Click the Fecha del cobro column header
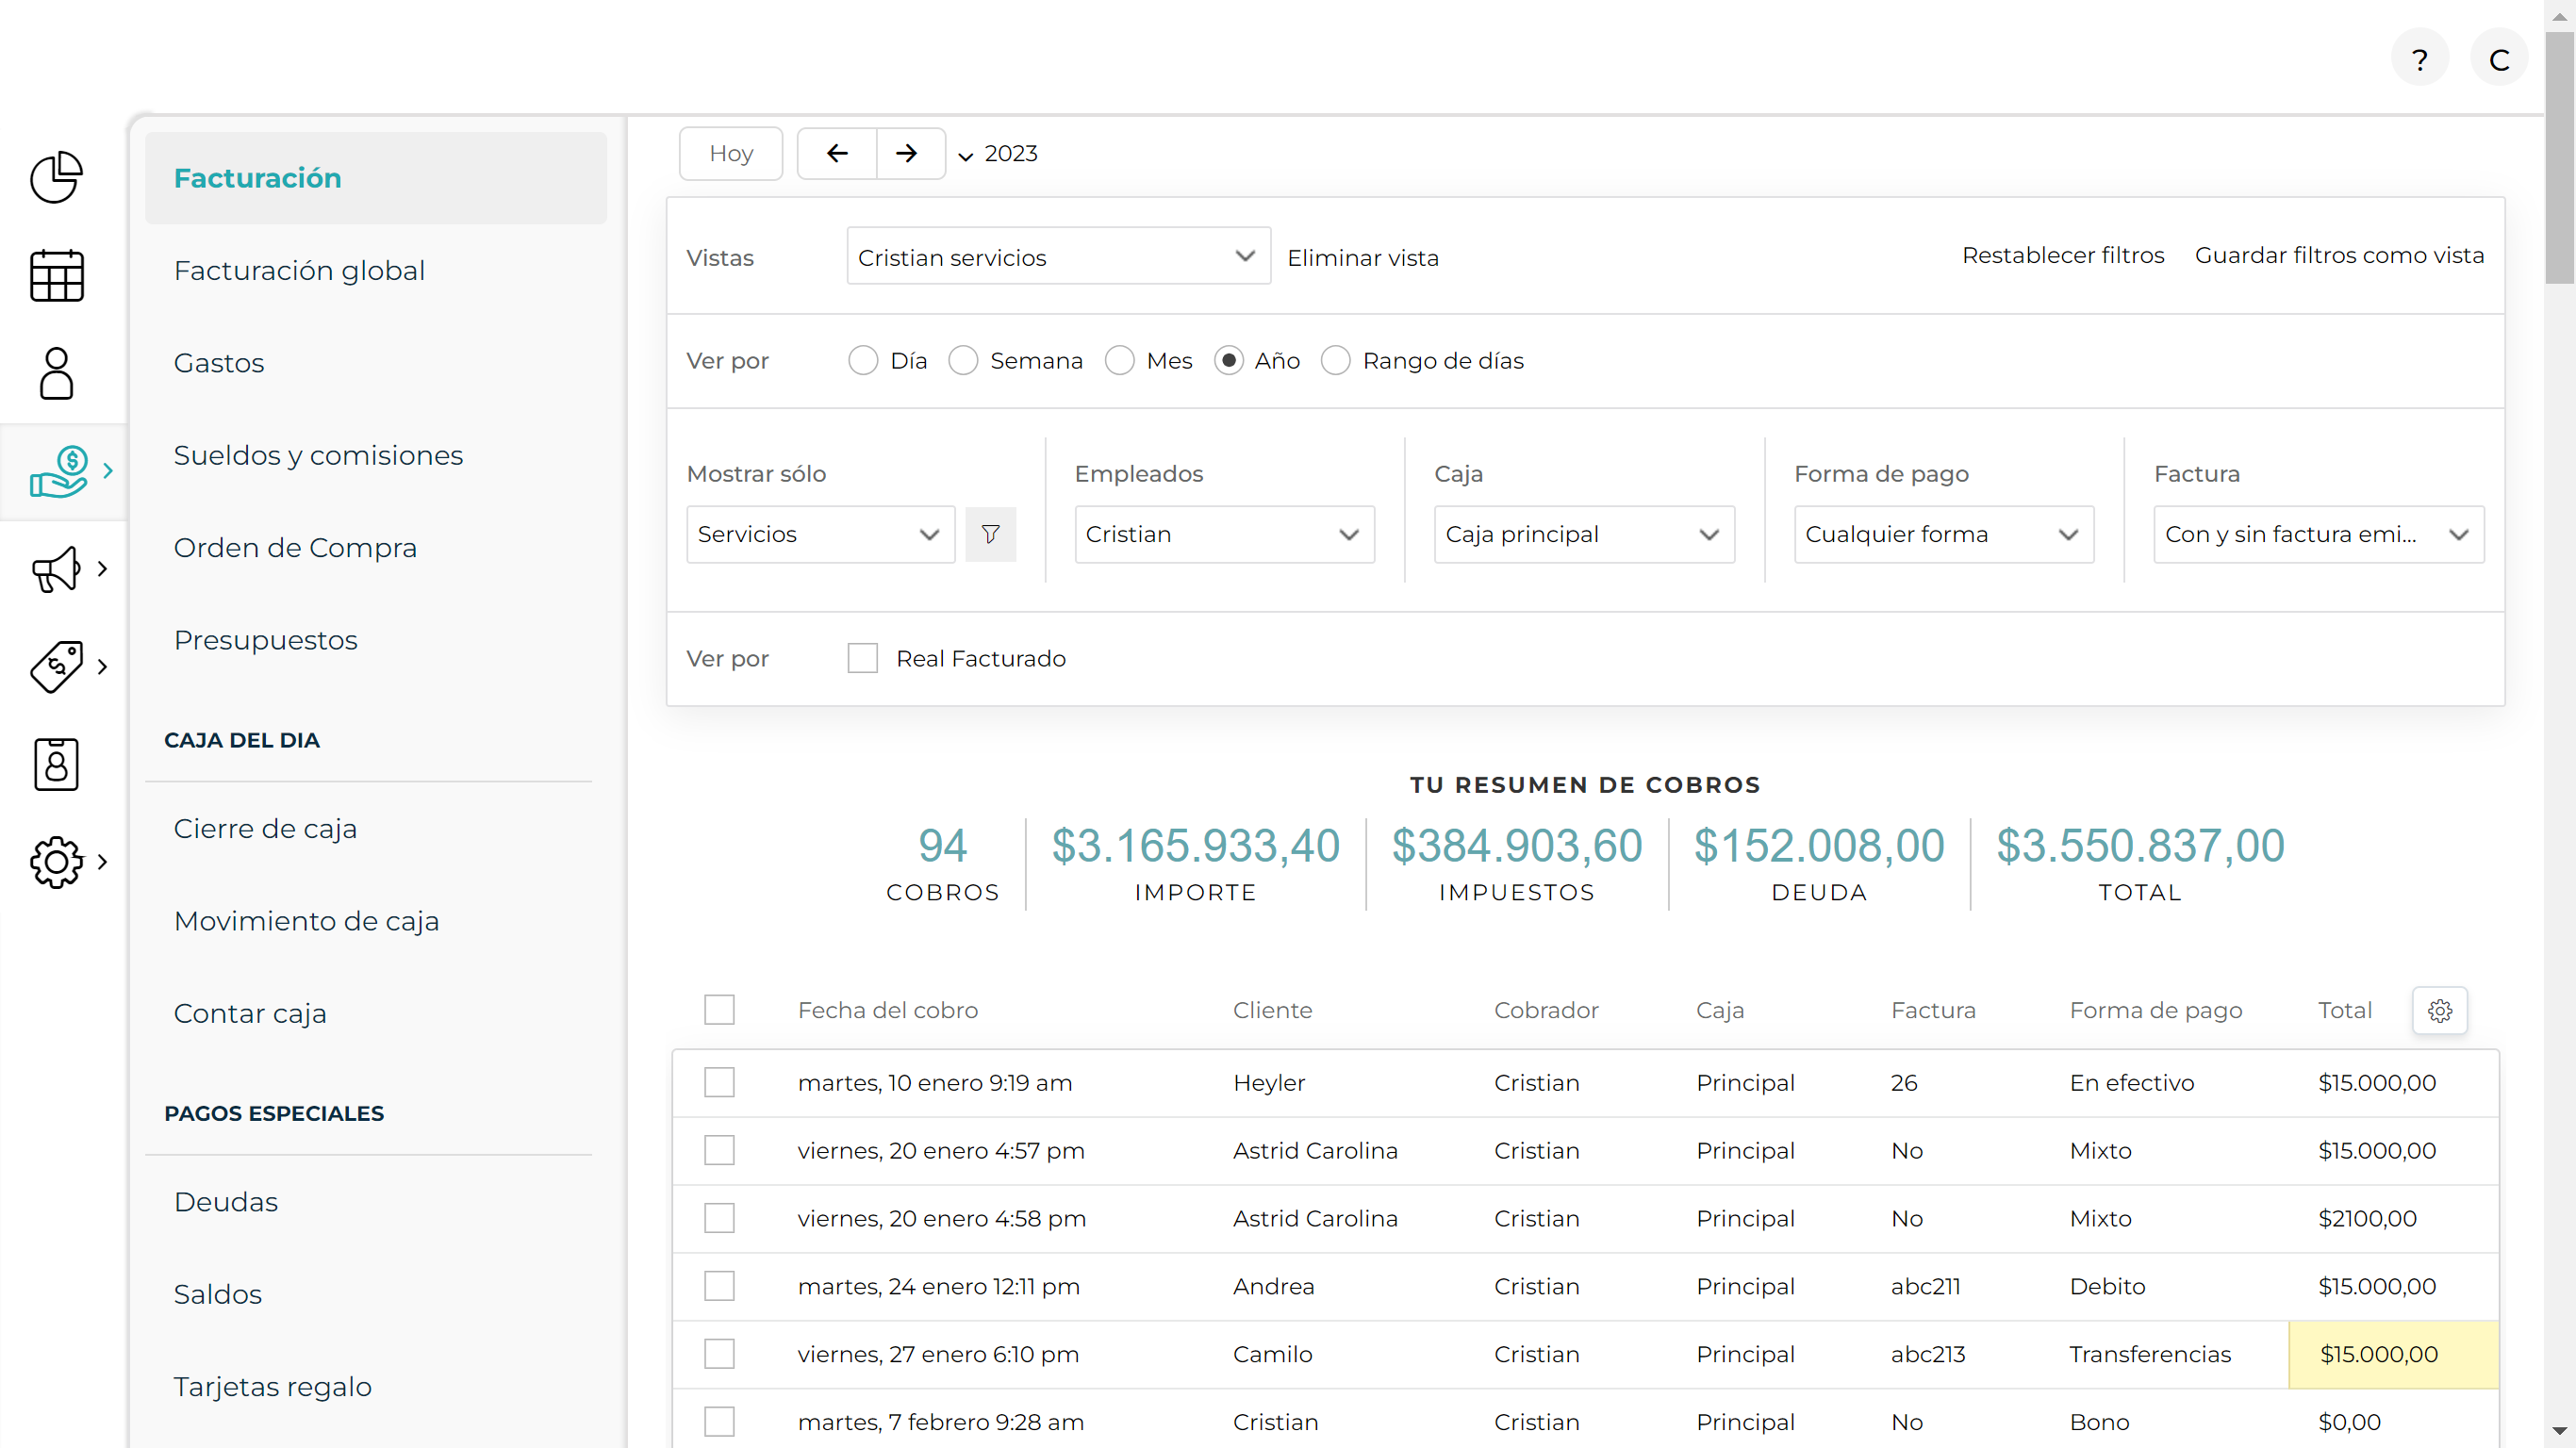Screen dimensions: 2576x1448 (x=888, y=1010)
